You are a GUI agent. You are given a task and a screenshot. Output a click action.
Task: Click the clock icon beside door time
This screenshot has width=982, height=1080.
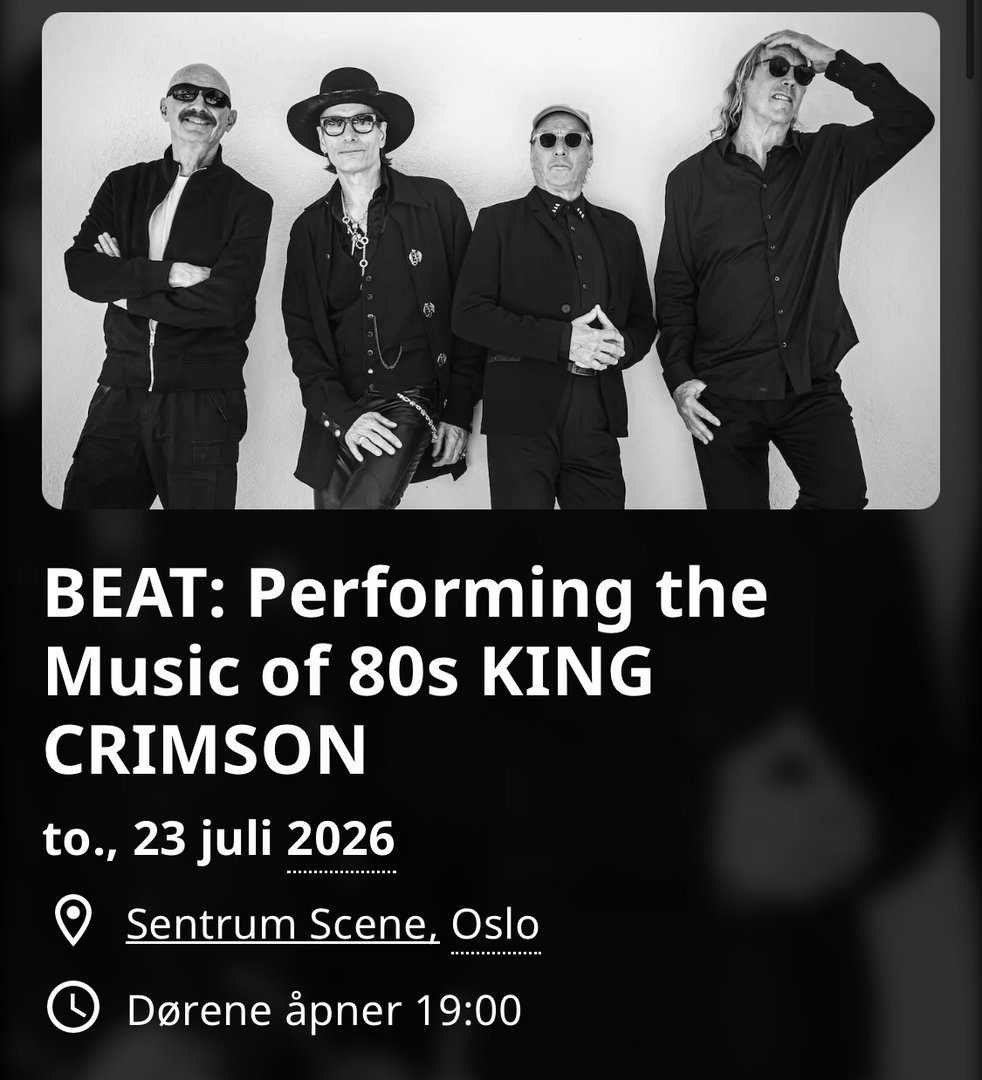pos(73,1008)
